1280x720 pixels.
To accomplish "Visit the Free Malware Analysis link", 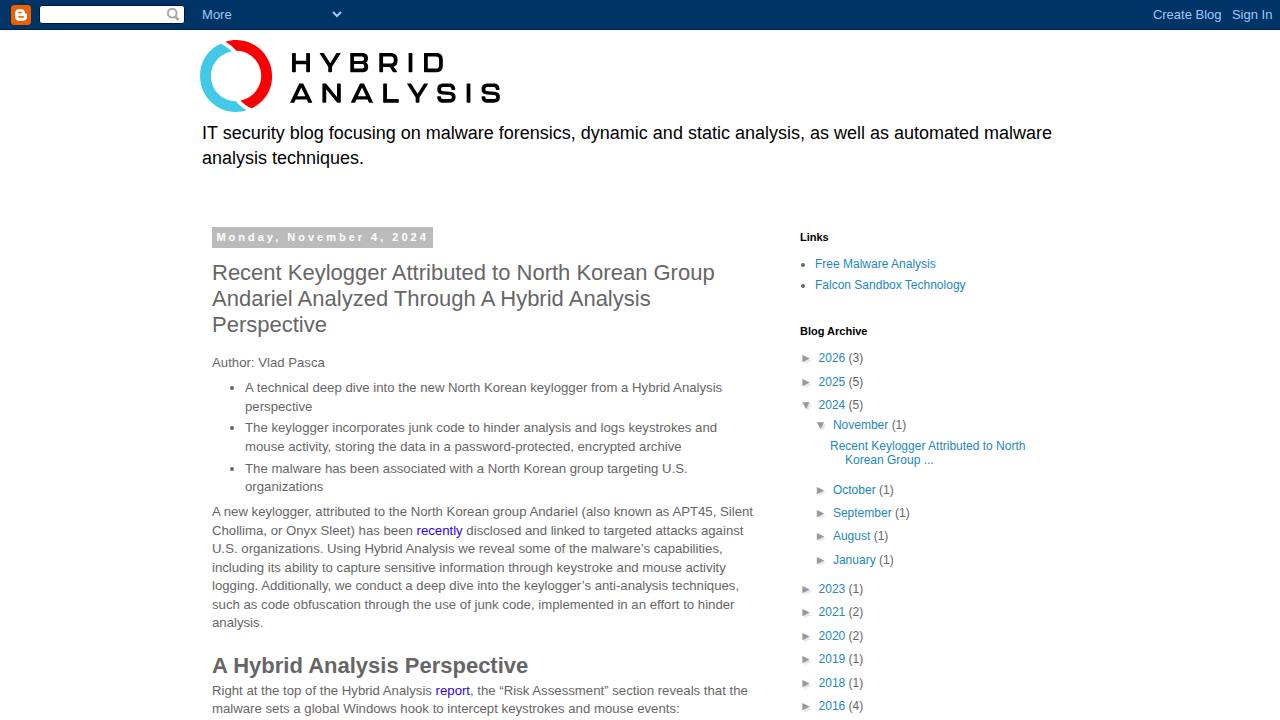I will coord(875,264).
